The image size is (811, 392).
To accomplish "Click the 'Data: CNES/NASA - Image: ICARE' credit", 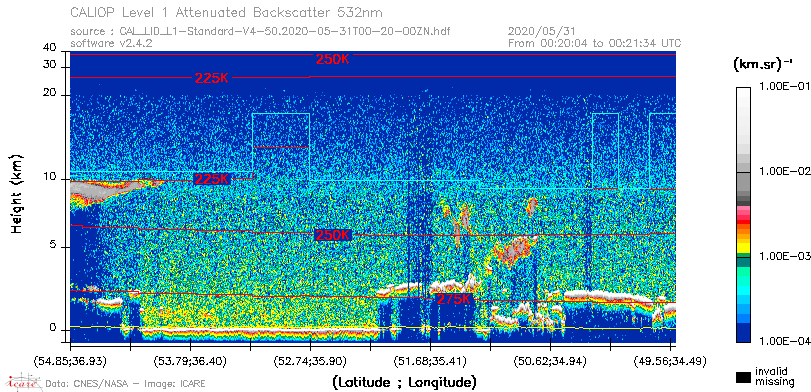I will click(x=126, y=384).
